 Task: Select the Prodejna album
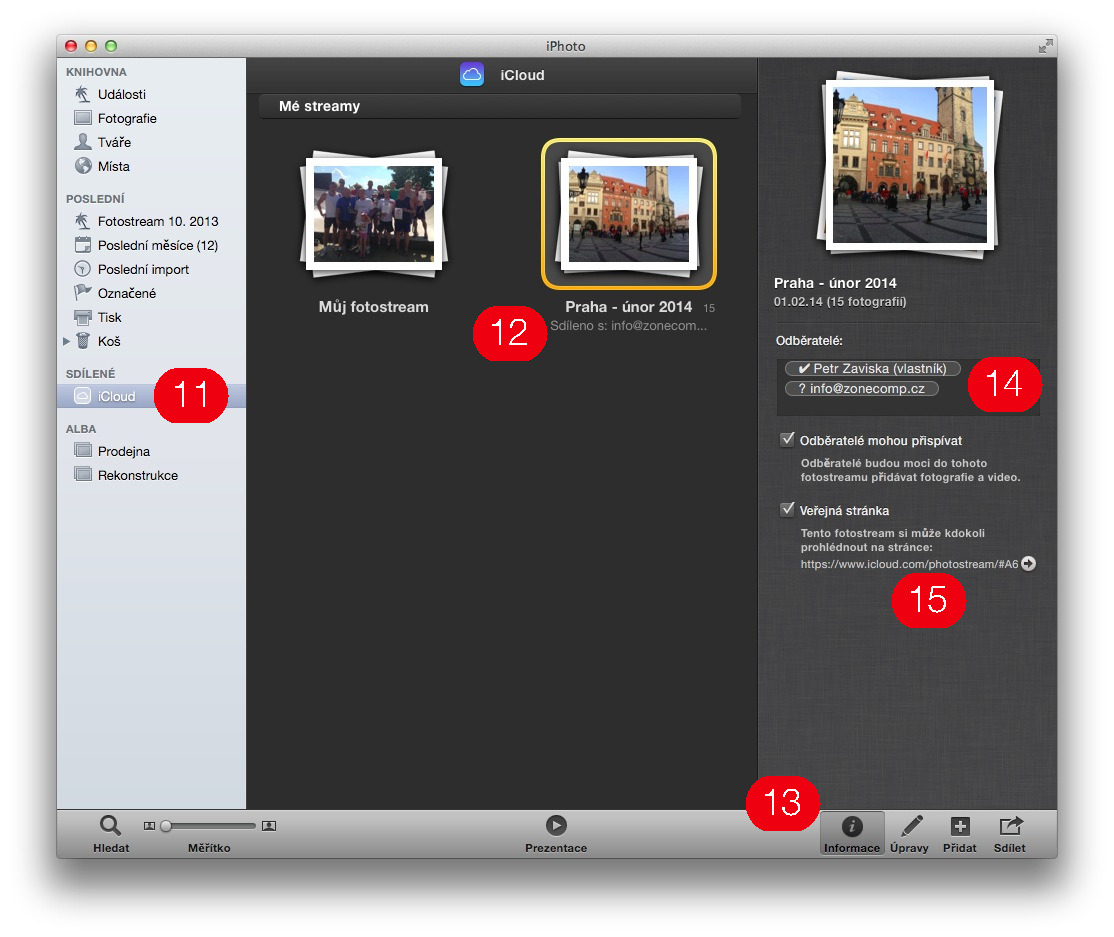(x=123, y=451)
